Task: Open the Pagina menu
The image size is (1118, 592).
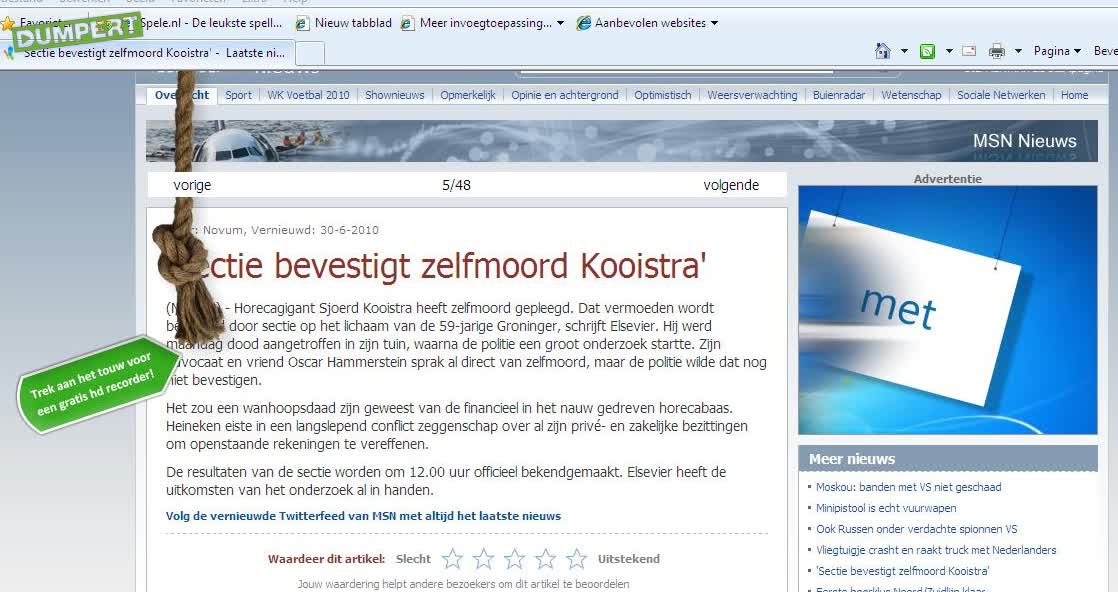Action: pyautogui.click(x=1057, y=51)
